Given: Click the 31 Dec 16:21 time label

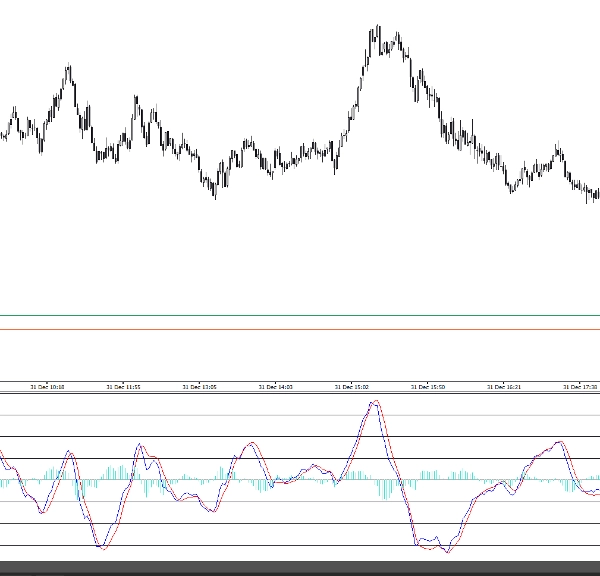Looking at the screenshot, I should (502, 386).
